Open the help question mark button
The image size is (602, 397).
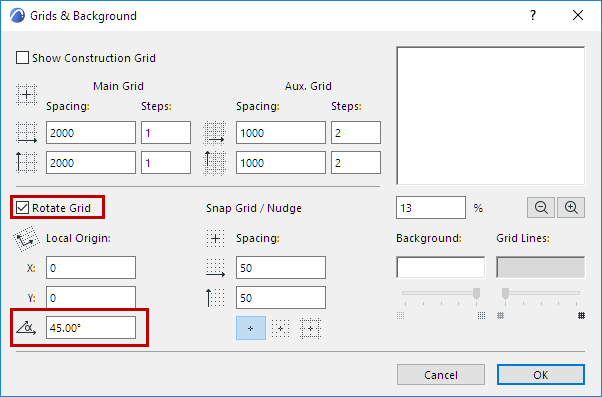click(533, 16)
